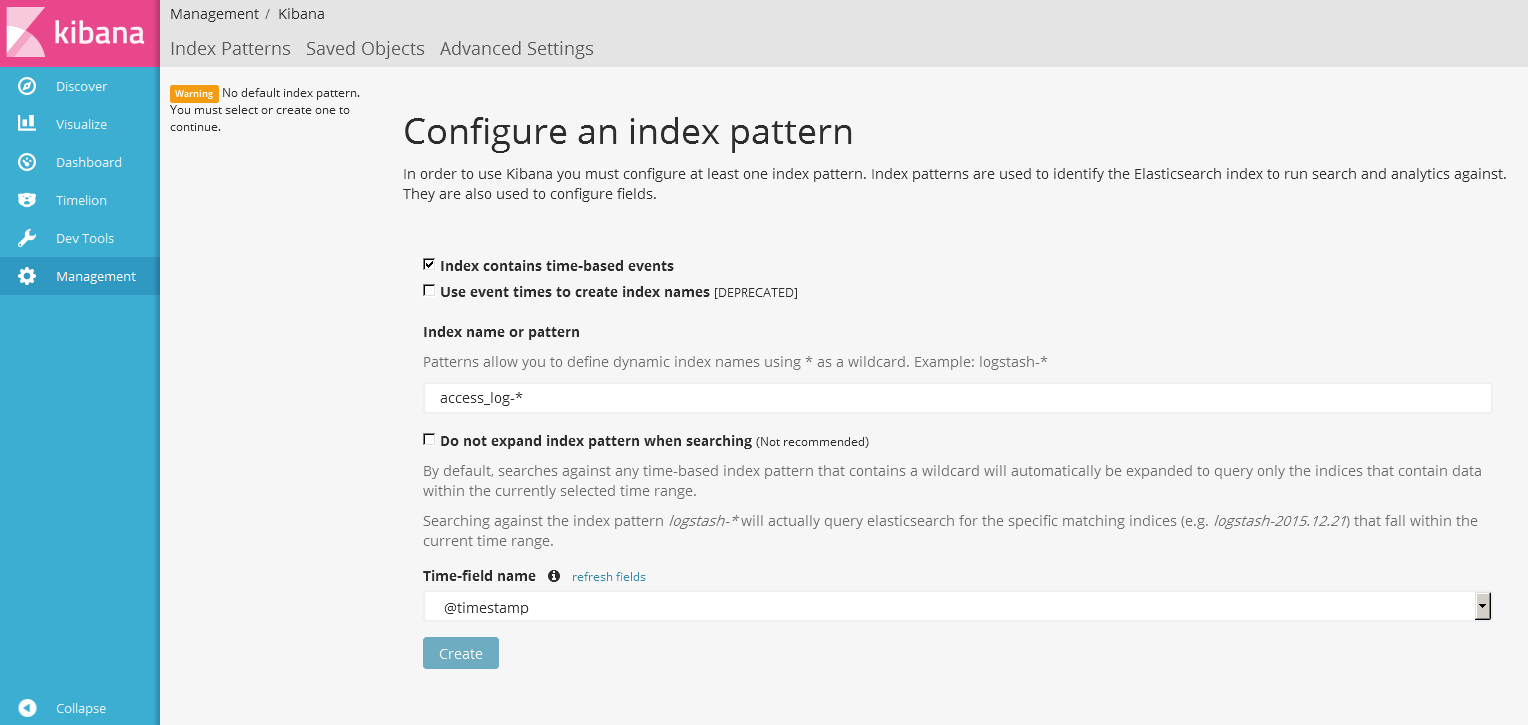Open Discover via compass icon
Screen dimensions: 1528x725
tap(27, 86)
